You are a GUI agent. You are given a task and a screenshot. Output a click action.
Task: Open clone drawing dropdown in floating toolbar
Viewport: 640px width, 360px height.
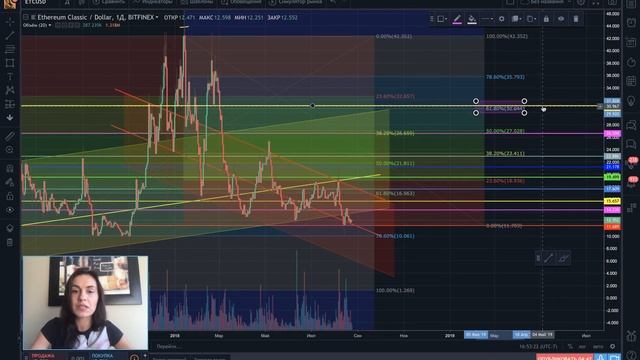coord(531,19)
